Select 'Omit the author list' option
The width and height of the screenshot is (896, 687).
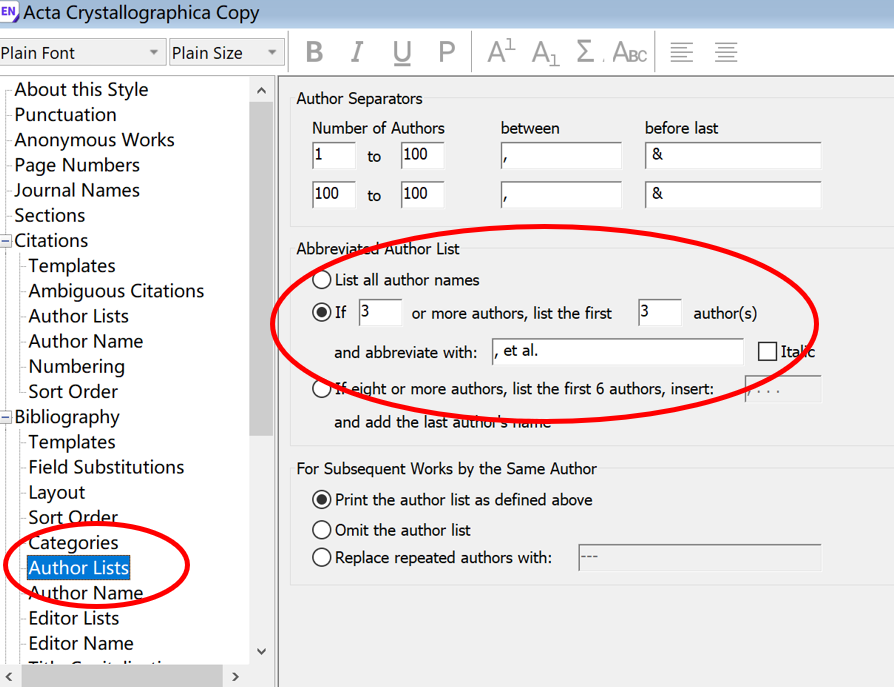point(322,530)
